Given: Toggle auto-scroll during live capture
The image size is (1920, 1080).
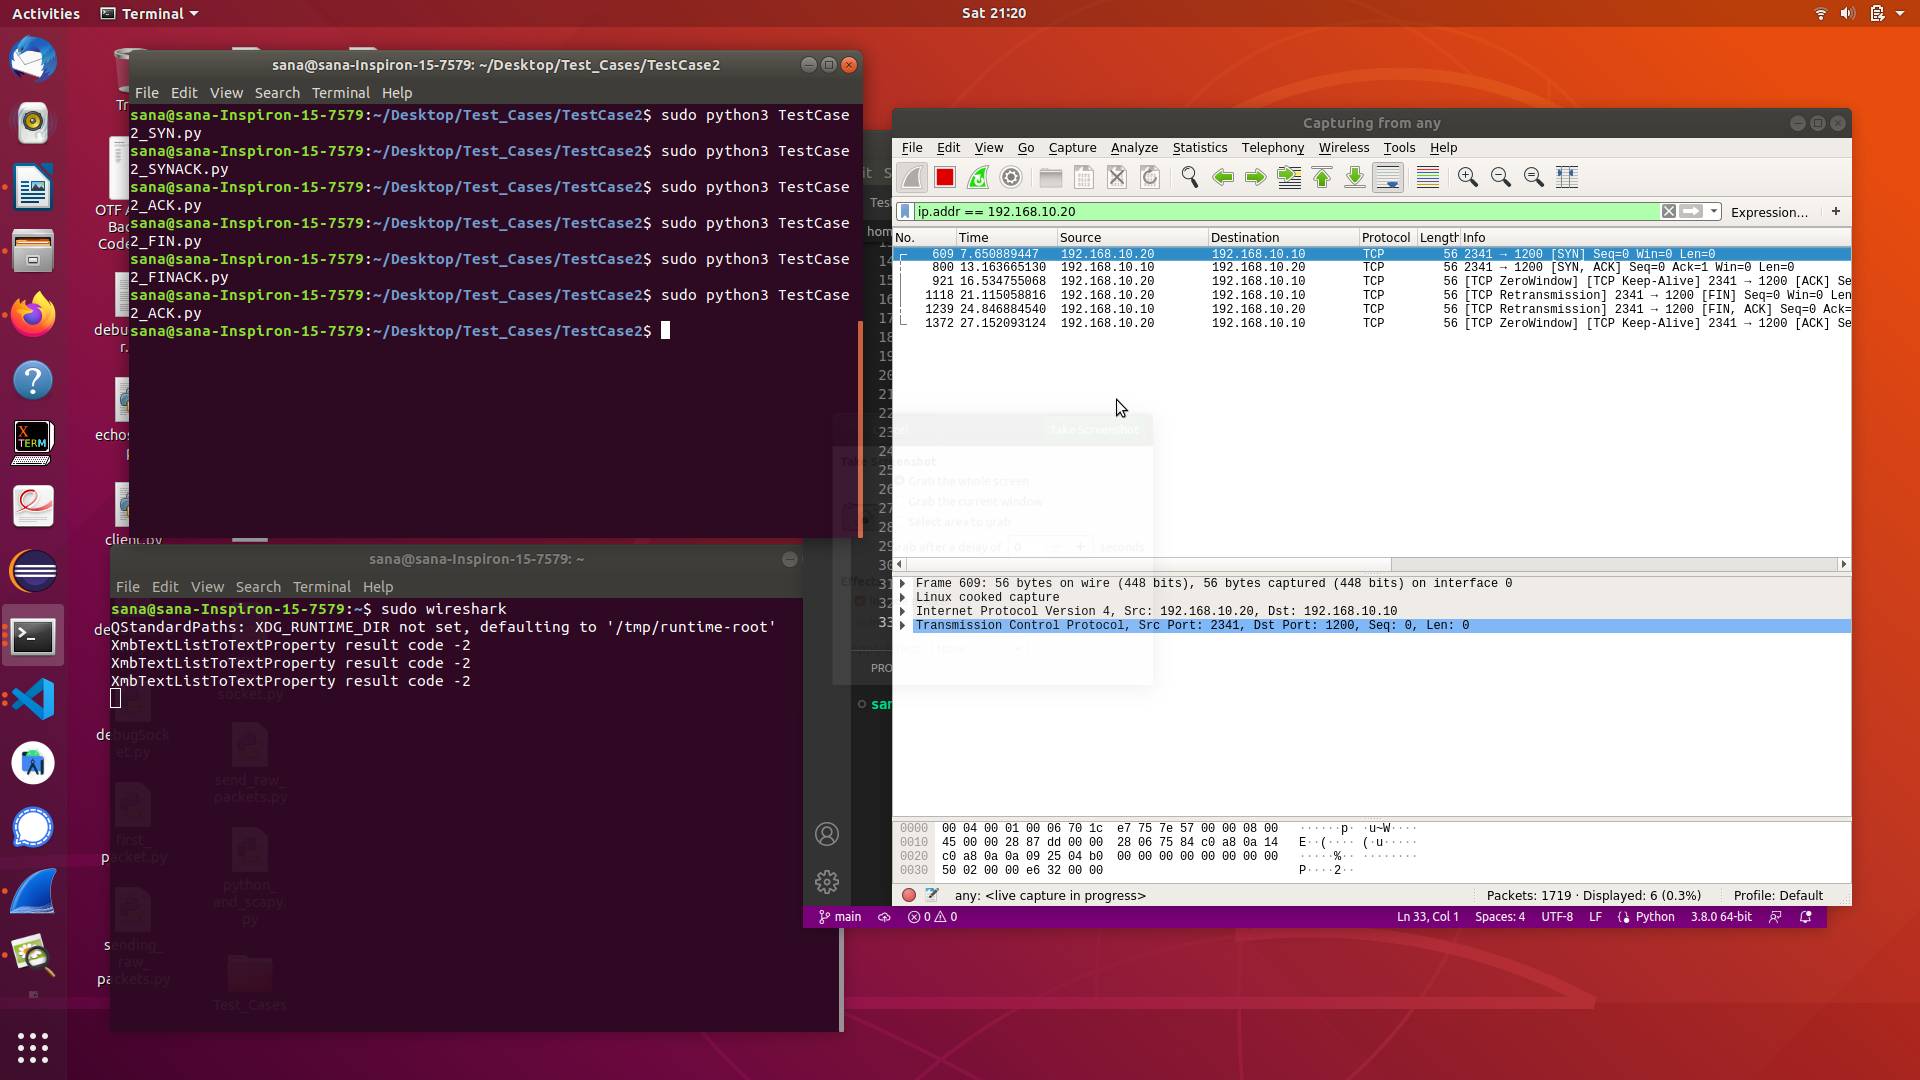Looking at the screenshot, I should (1388, 177).
